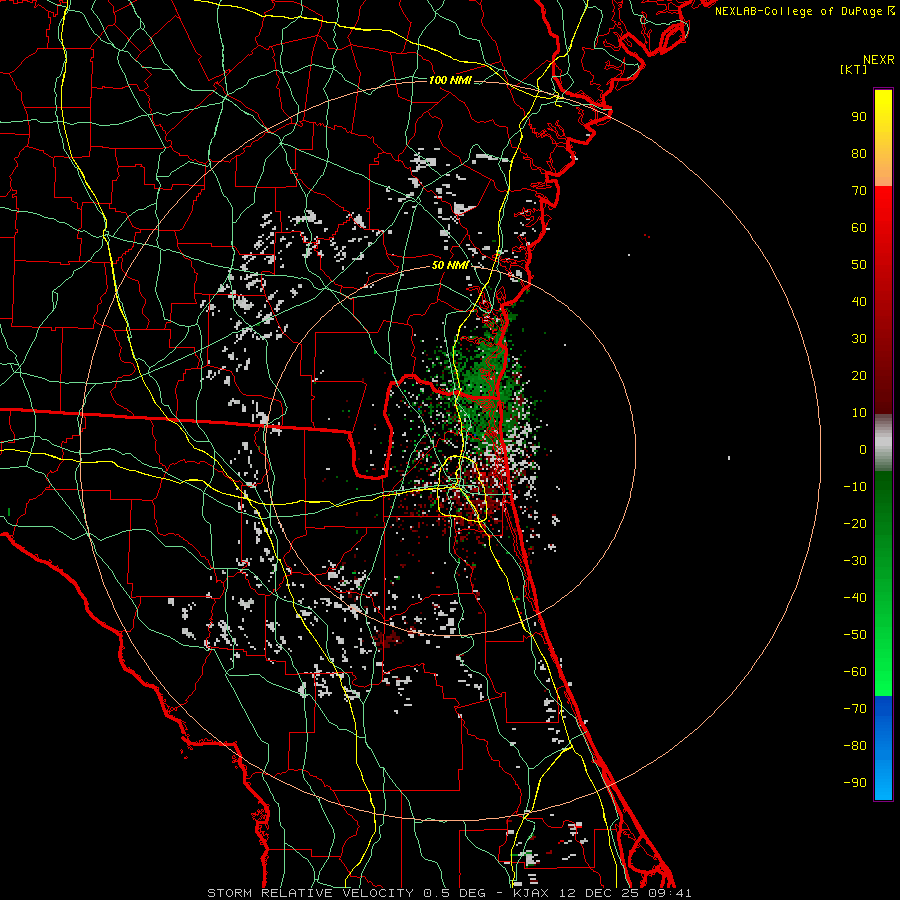Click the 0 value on the velocity scale

click(x=863, y=450)
